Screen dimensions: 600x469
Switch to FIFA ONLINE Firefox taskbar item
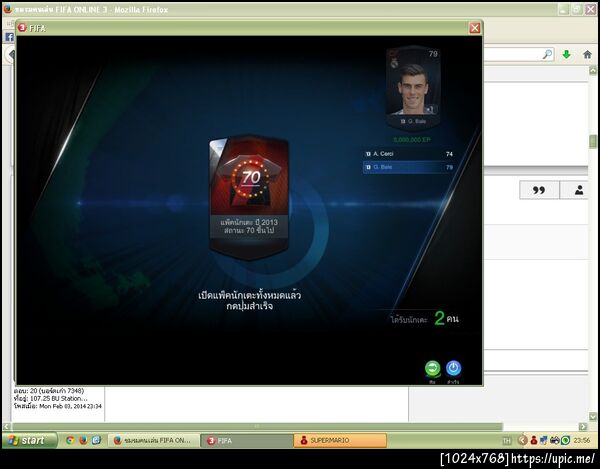154,441
